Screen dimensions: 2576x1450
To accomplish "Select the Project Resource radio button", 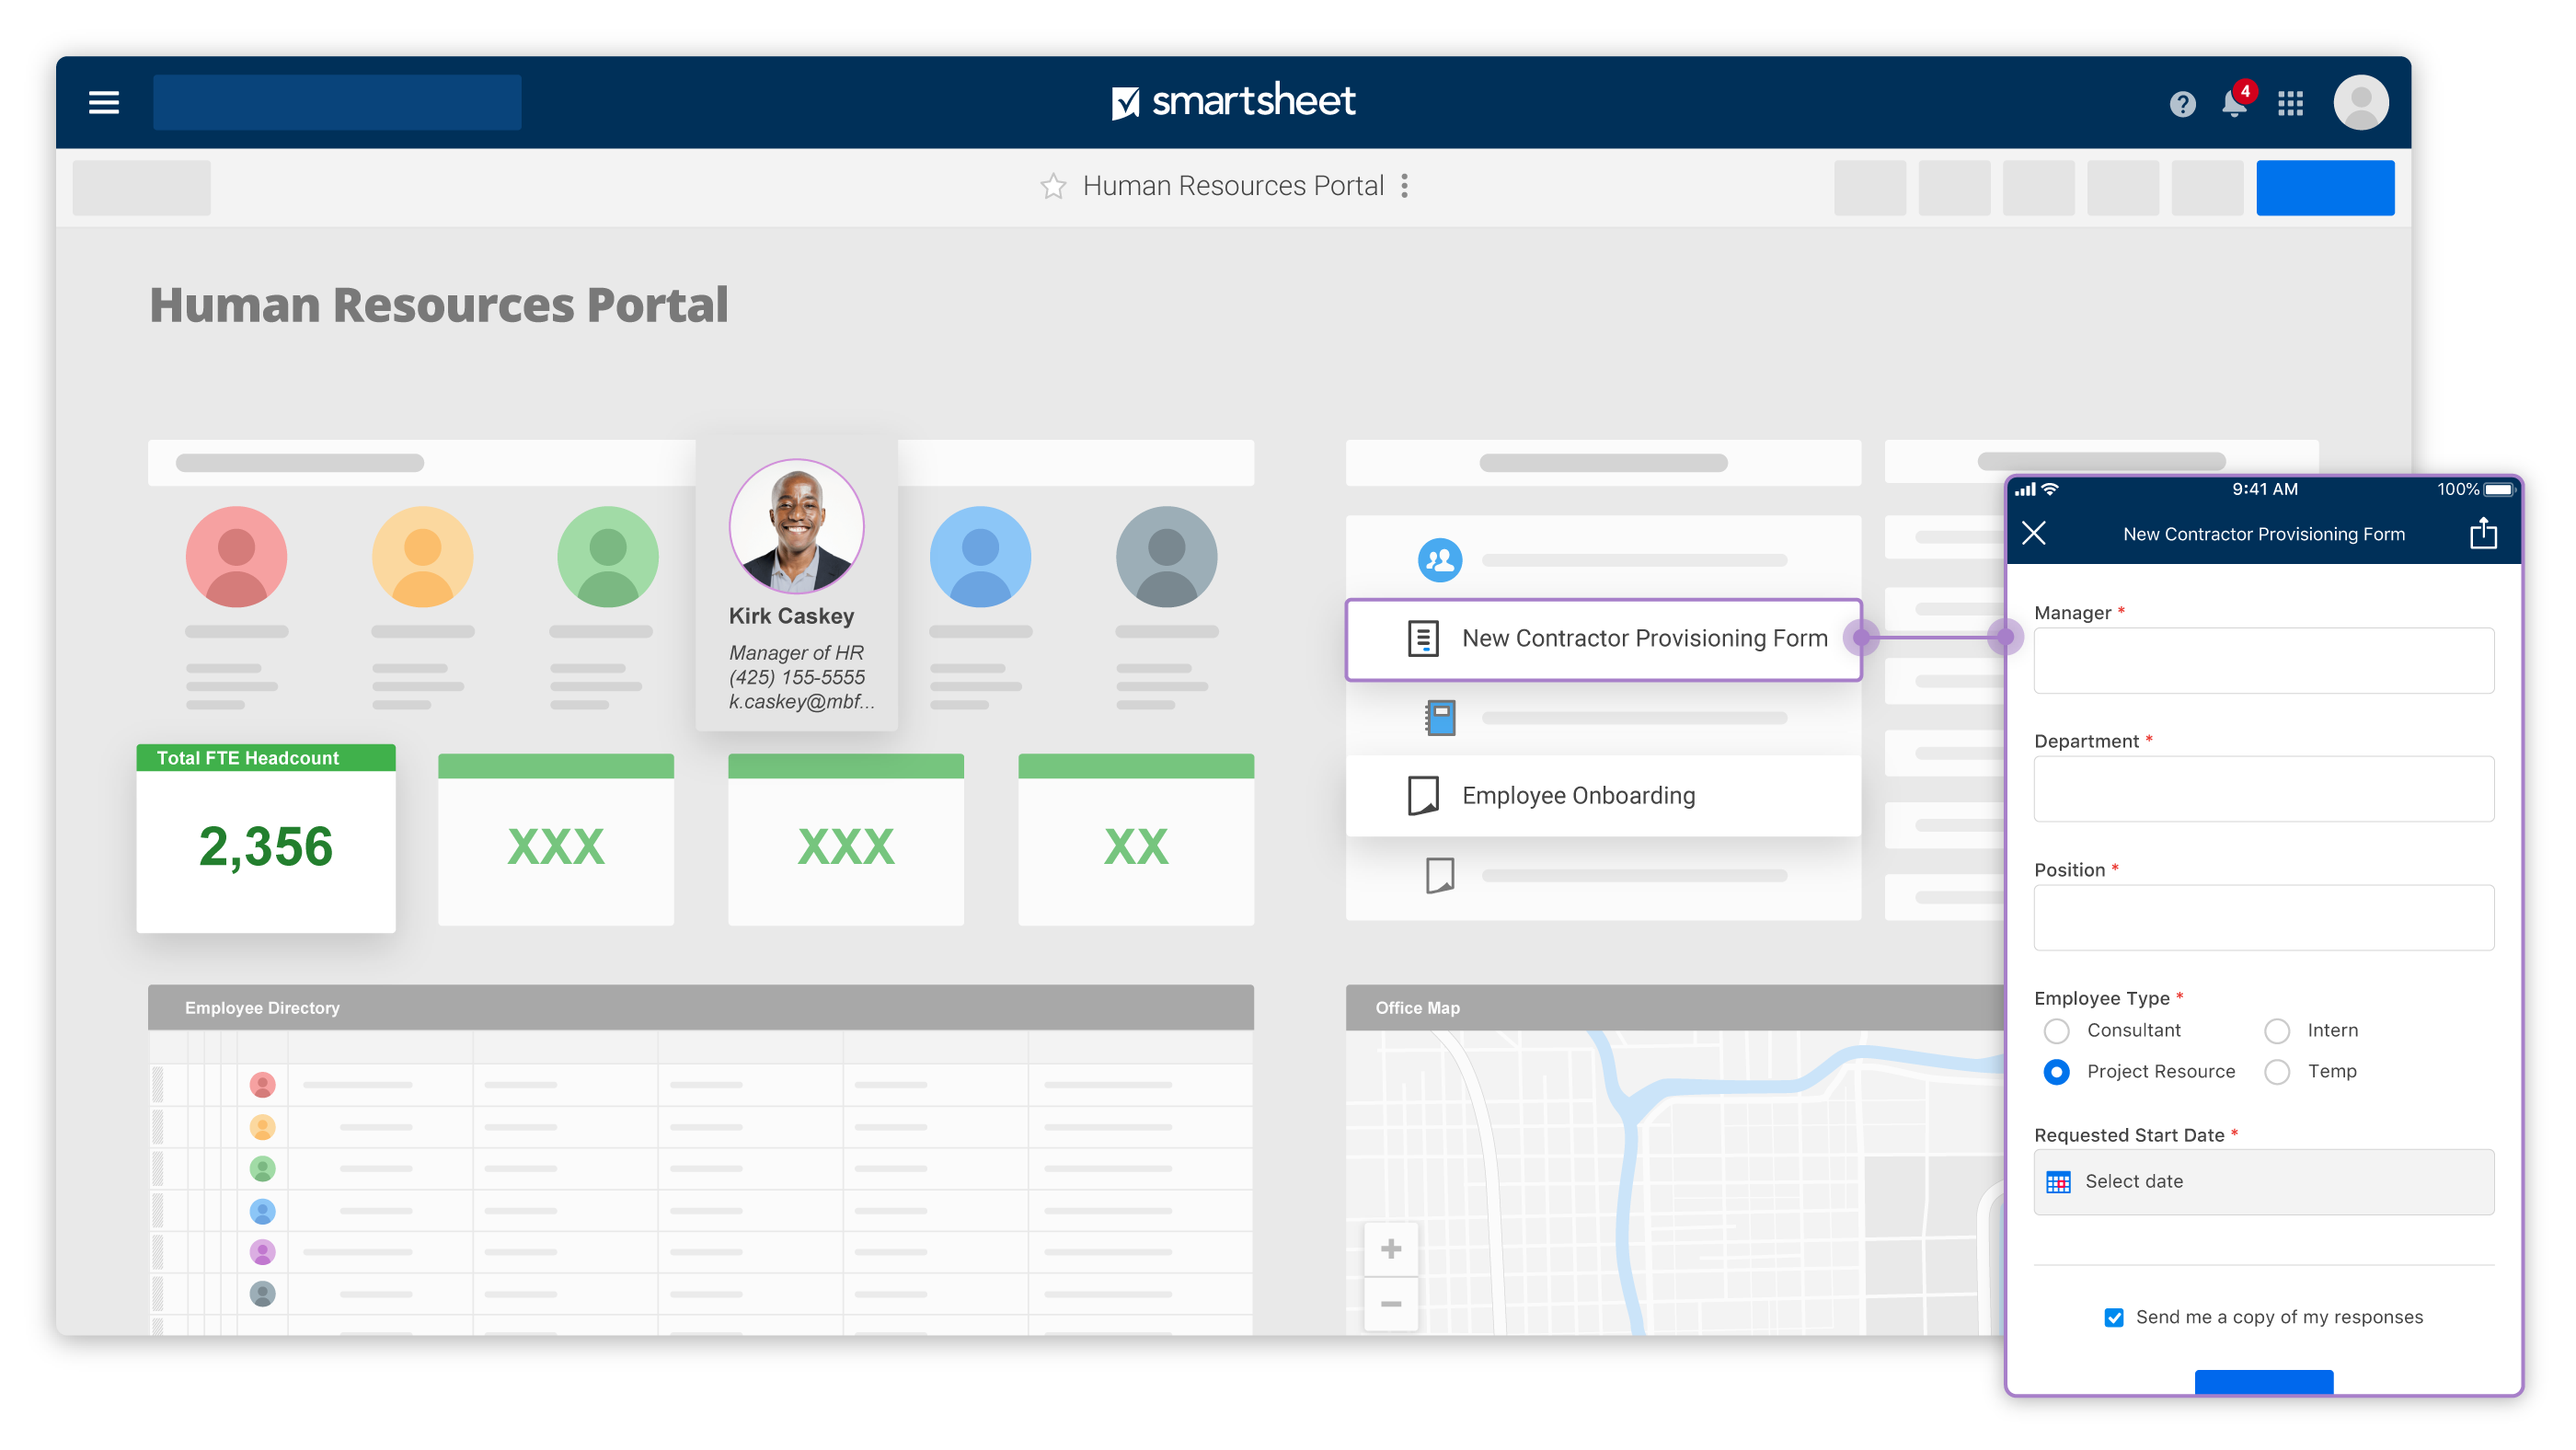I will [x=2056, y=1070].
